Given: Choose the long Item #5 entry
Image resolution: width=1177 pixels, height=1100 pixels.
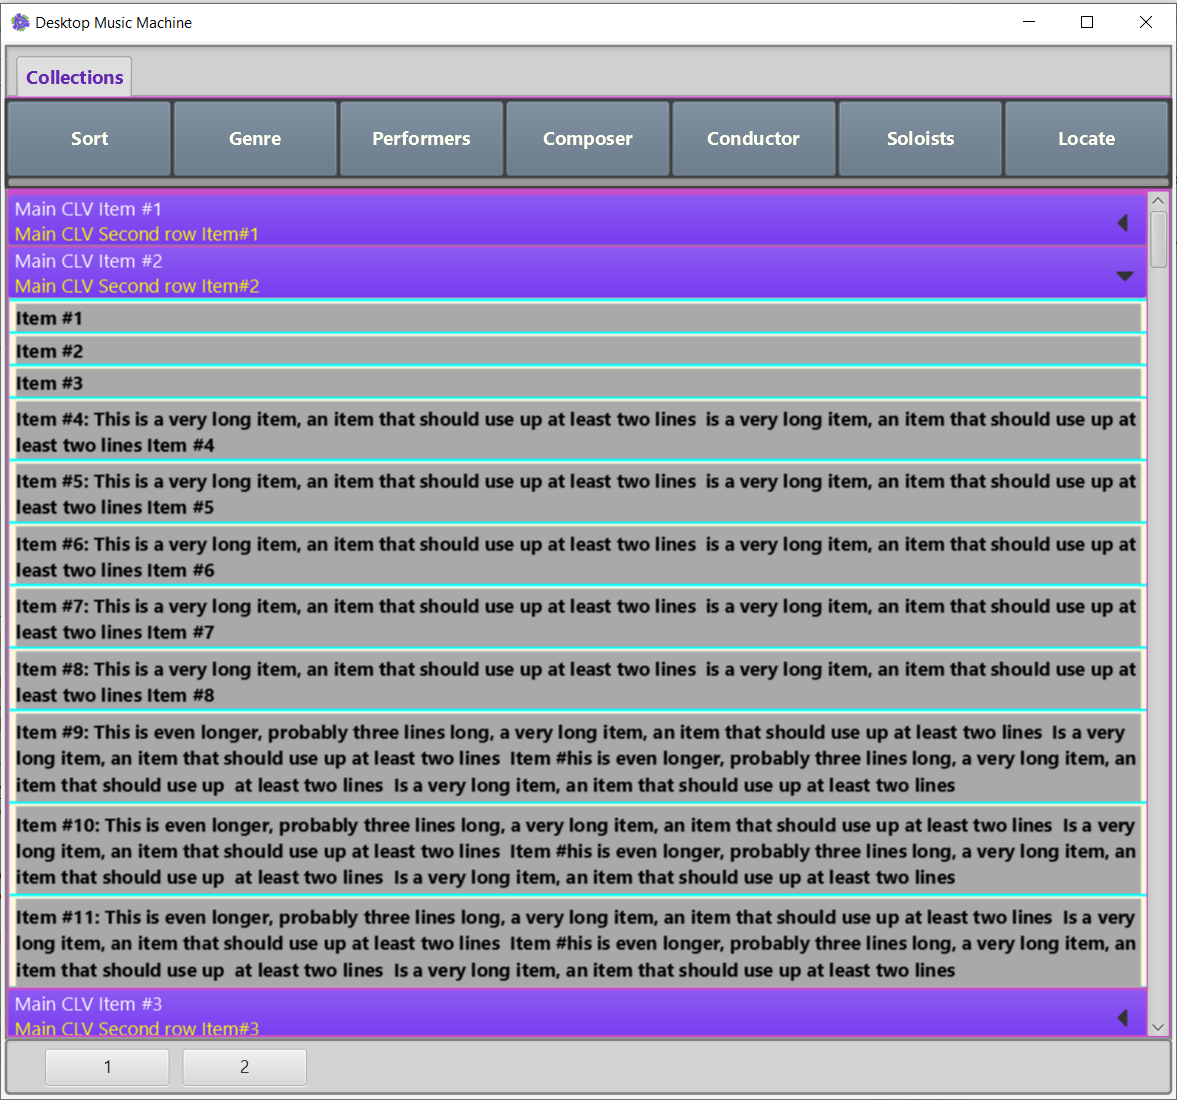Looking at the screenshot, I should point(577,494).
